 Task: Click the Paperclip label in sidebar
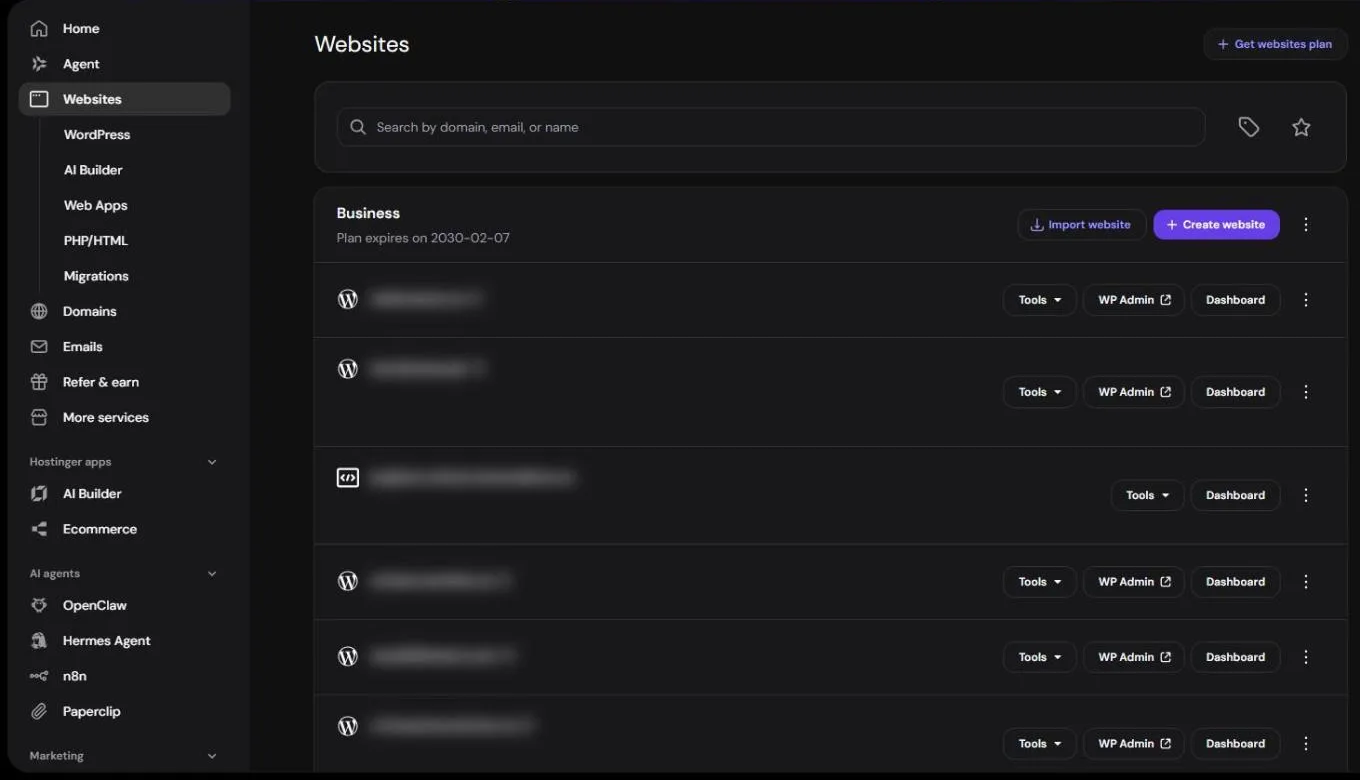(92, 712)
